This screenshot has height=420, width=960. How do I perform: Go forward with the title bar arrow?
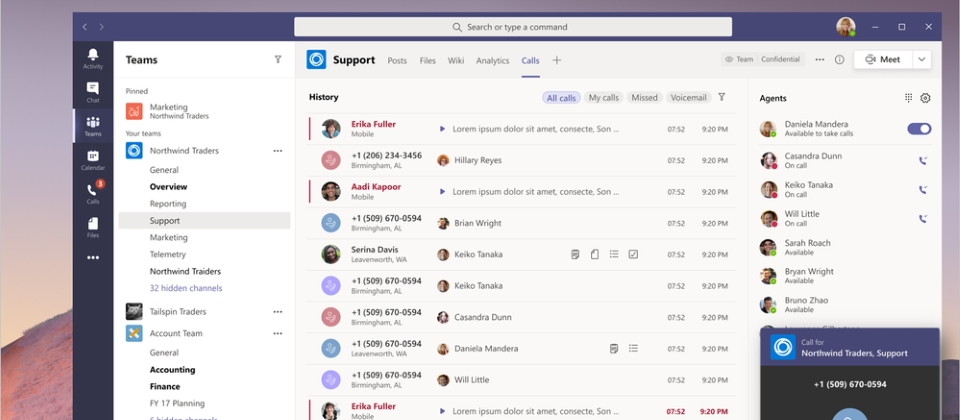click(102, 27)
